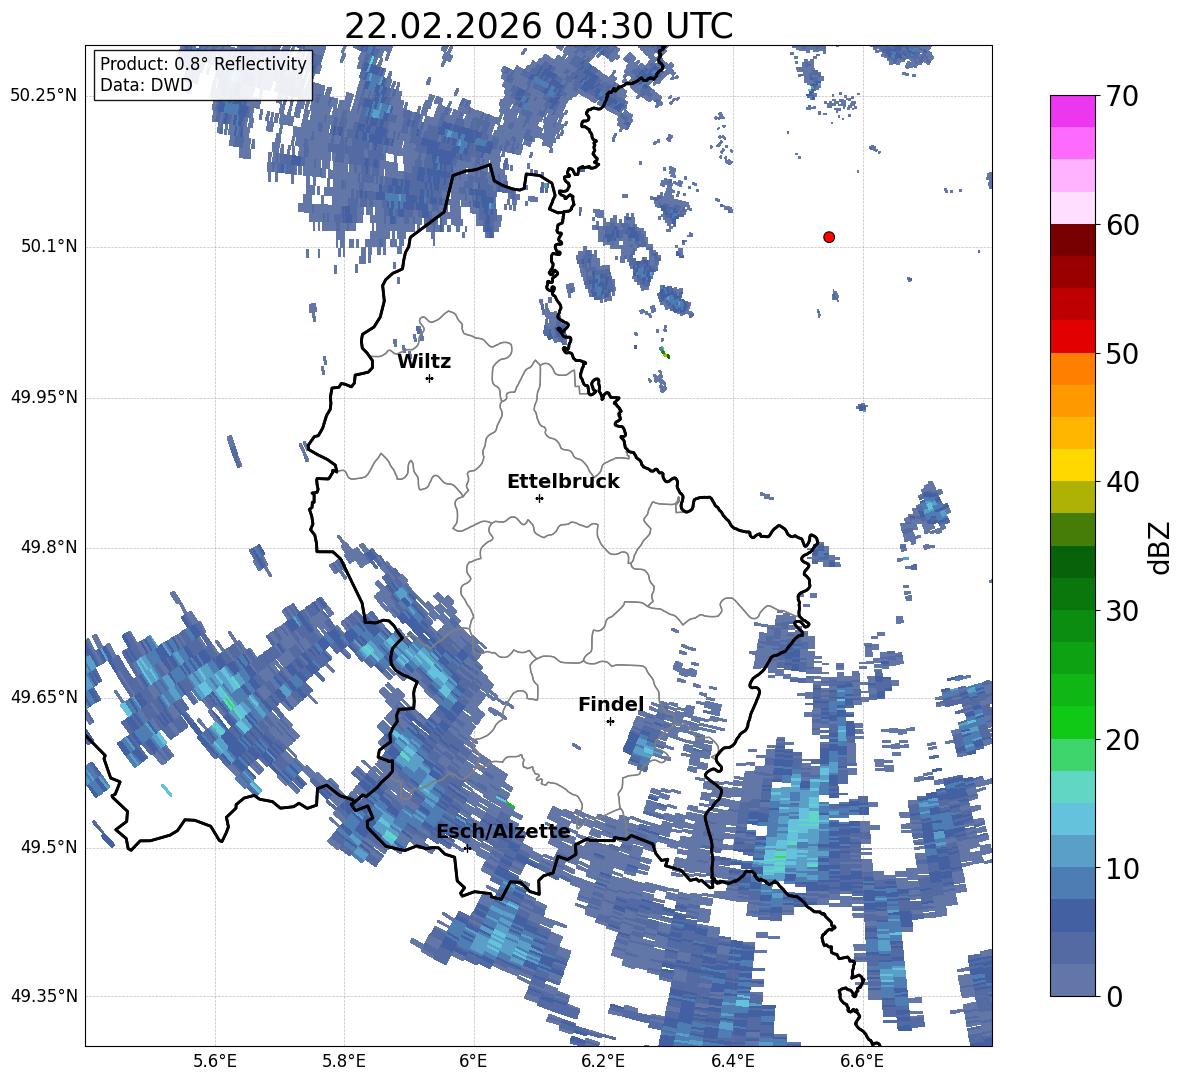Click the 10 tick label on the colorbar
Screen dimensions: 1184x1081
click(x=1122, y=868)
